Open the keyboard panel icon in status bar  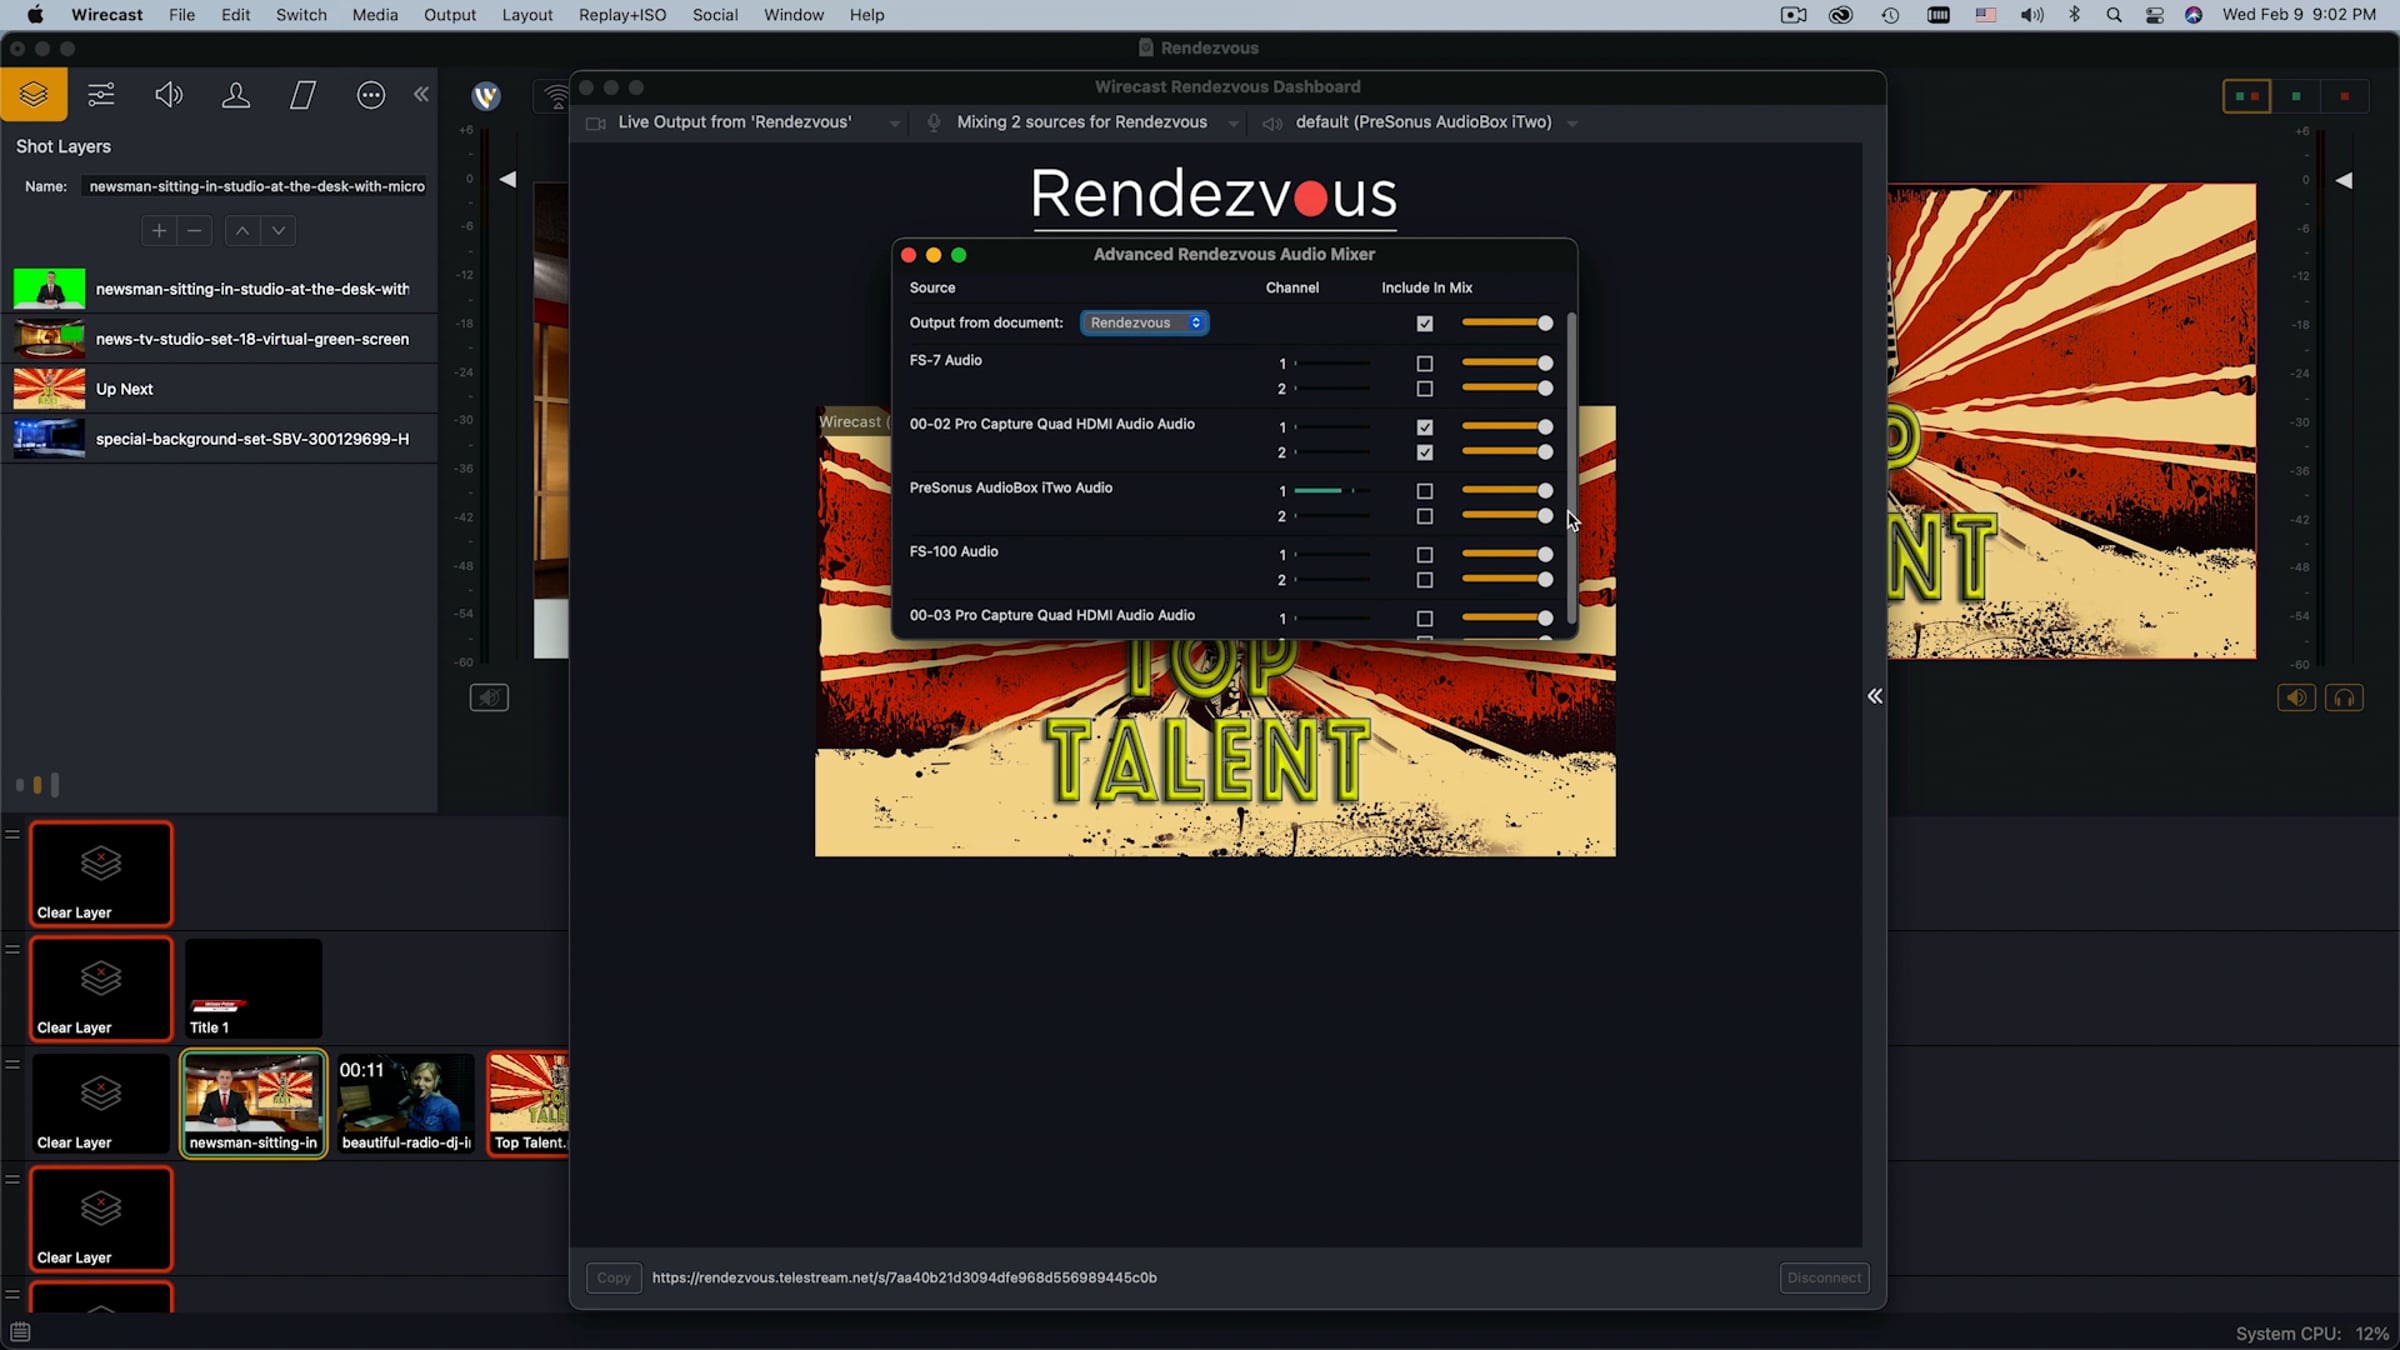pos(20,1332)
